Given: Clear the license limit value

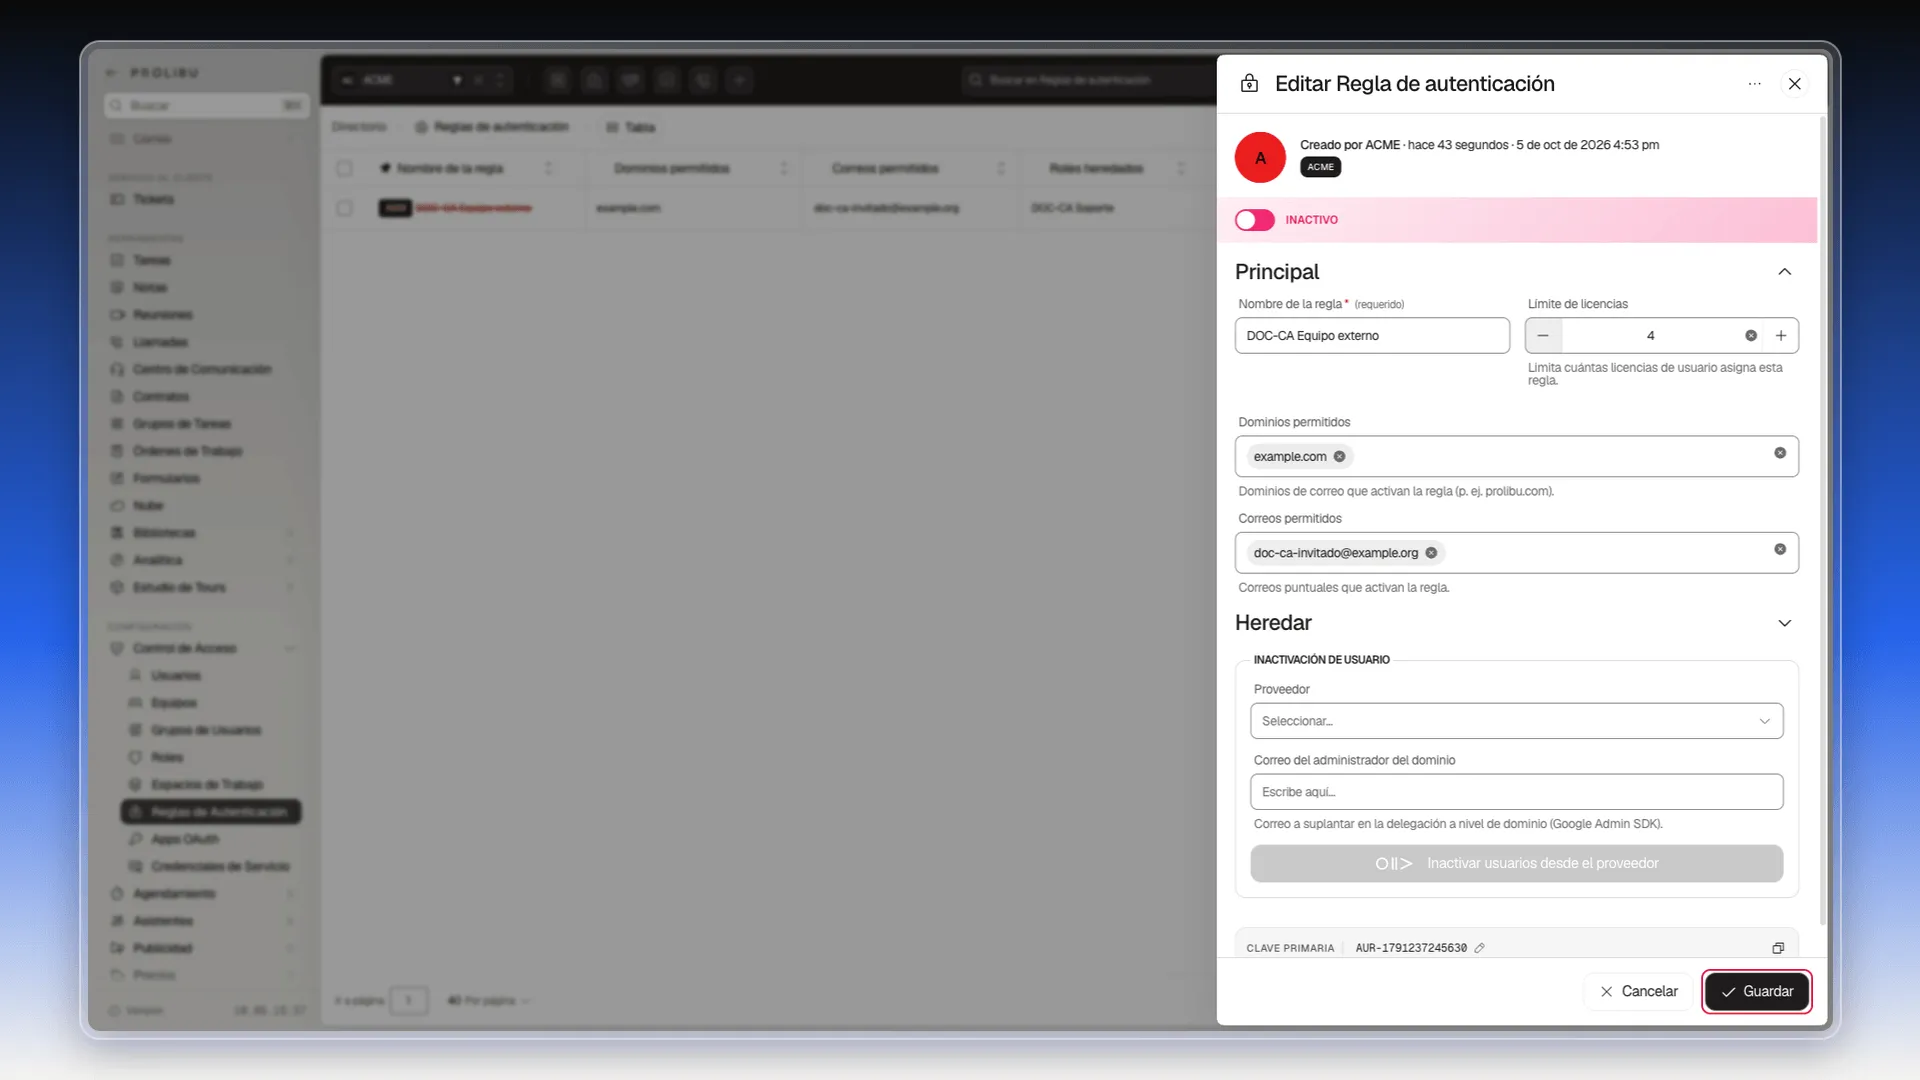Looking at the screenshot, I should [x=1751, y=336].
